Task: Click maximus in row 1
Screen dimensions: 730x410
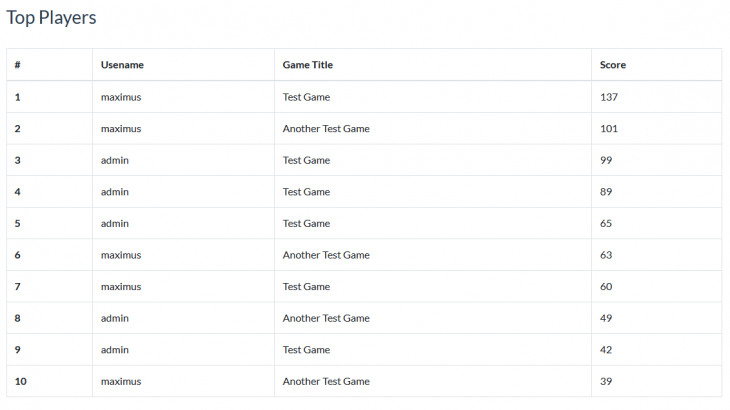Action: coord(121,97)
